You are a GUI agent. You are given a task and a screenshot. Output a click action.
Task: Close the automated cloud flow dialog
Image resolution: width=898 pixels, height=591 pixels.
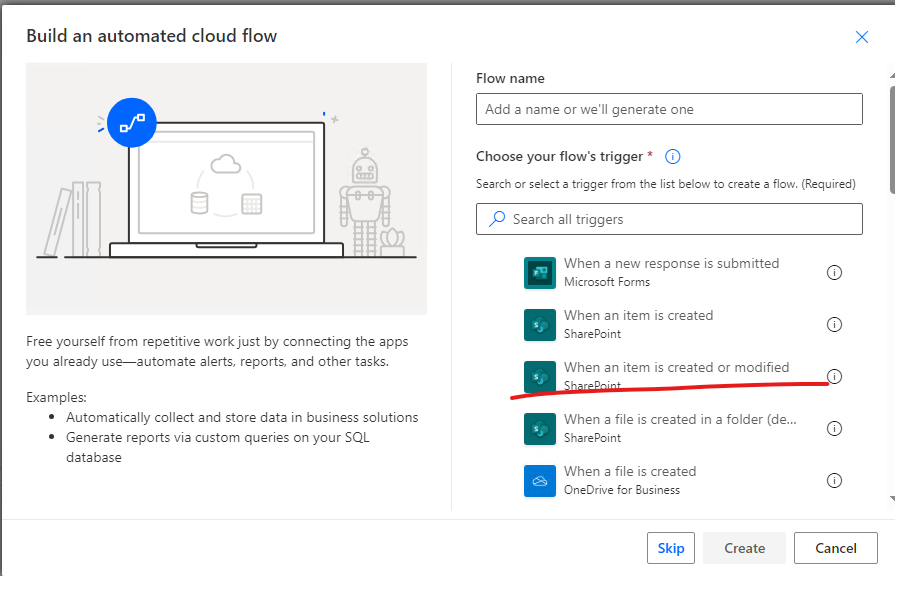(861, 37)
